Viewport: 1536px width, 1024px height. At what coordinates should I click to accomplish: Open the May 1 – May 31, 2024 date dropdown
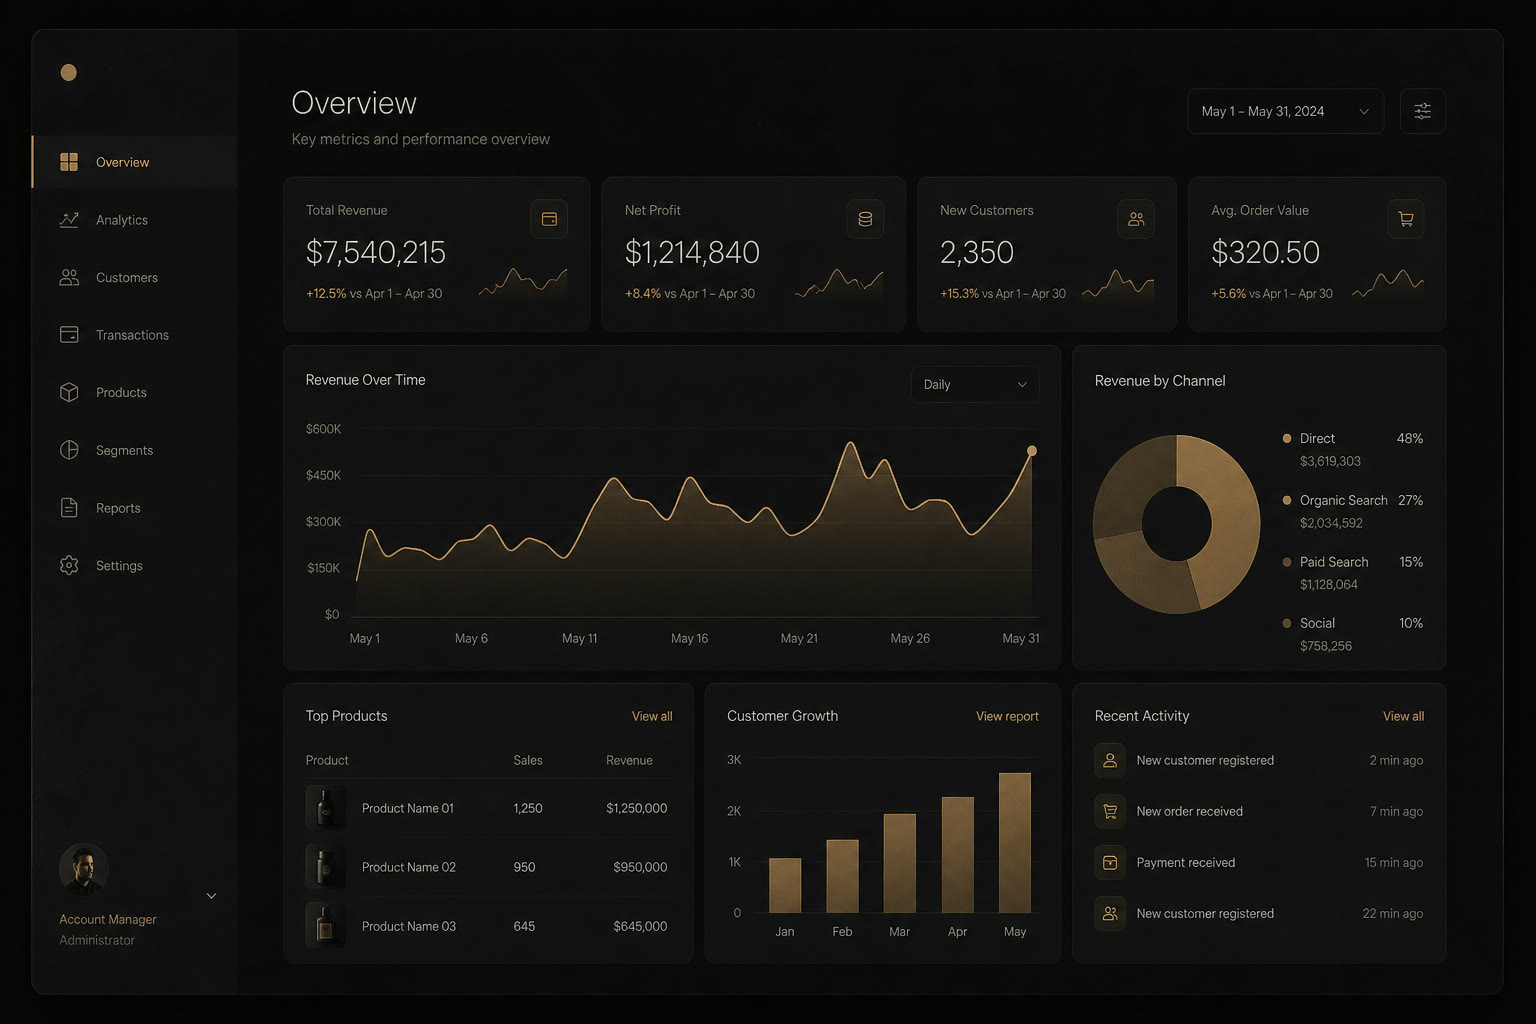pyautogui.click(x=1285, y=111)
